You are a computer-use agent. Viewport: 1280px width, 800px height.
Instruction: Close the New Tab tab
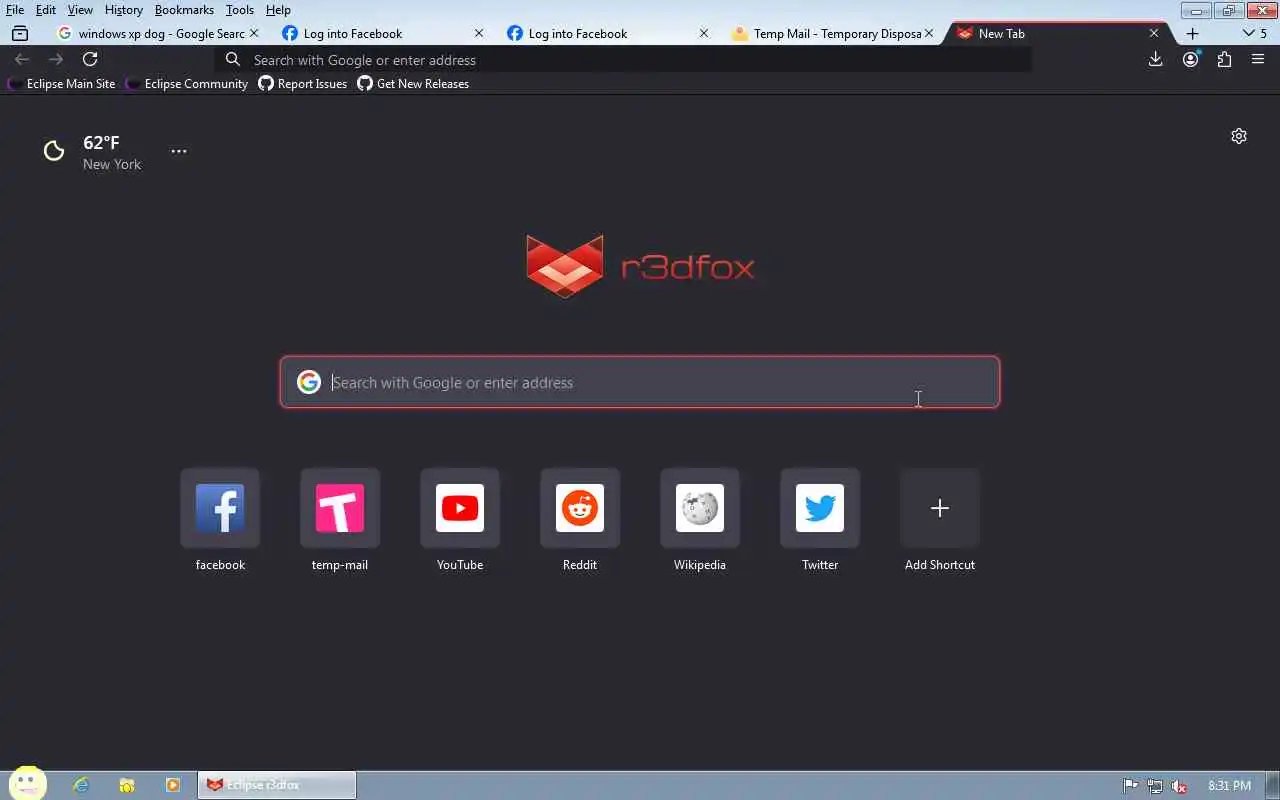pyautogui.click(x=1154, y=33)
